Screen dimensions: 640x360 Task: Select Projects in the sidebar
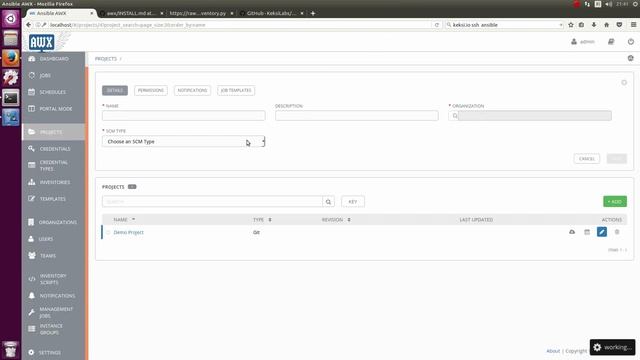point(53,132)
